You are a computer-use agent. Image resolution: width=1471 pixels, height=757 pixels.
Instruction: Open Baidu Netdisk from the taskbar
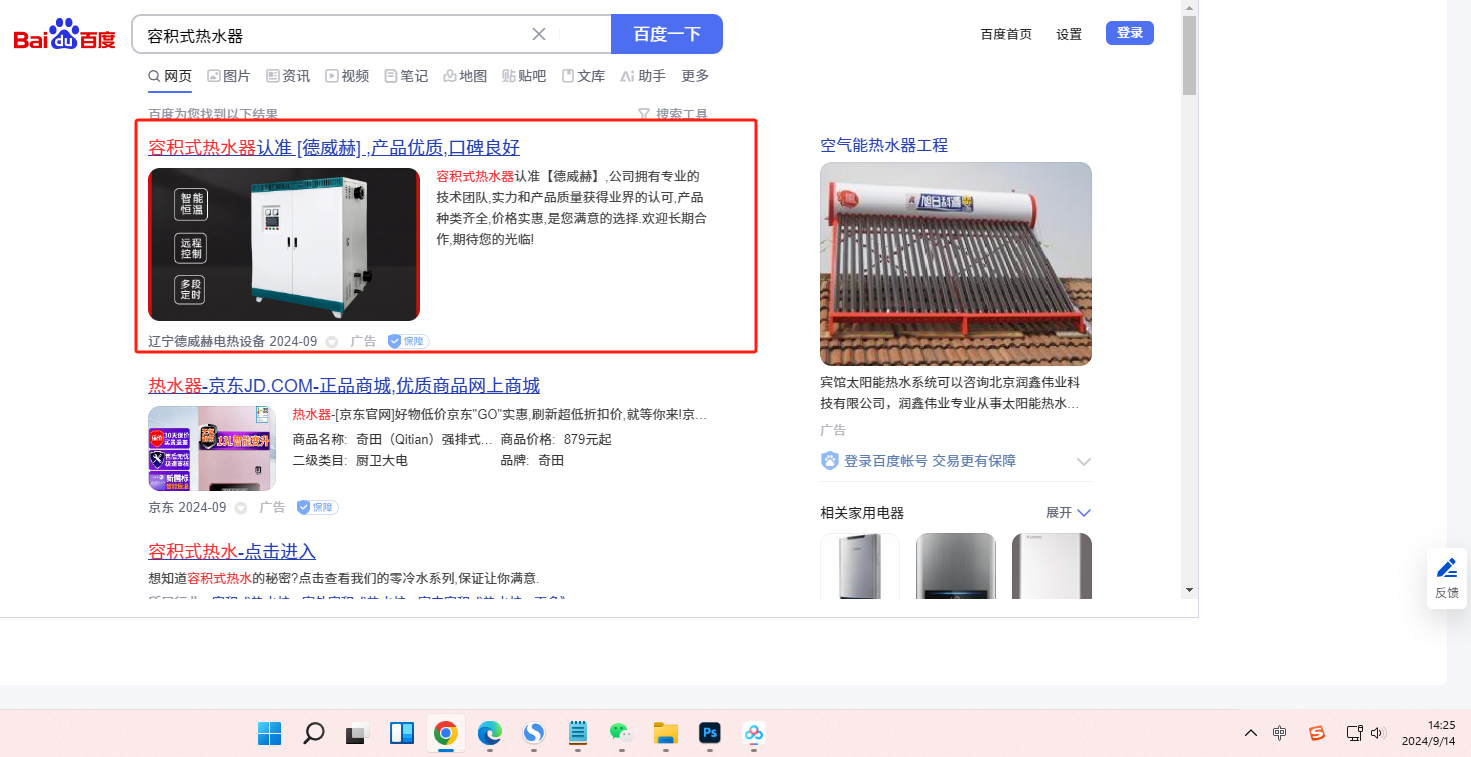[754, 733]
